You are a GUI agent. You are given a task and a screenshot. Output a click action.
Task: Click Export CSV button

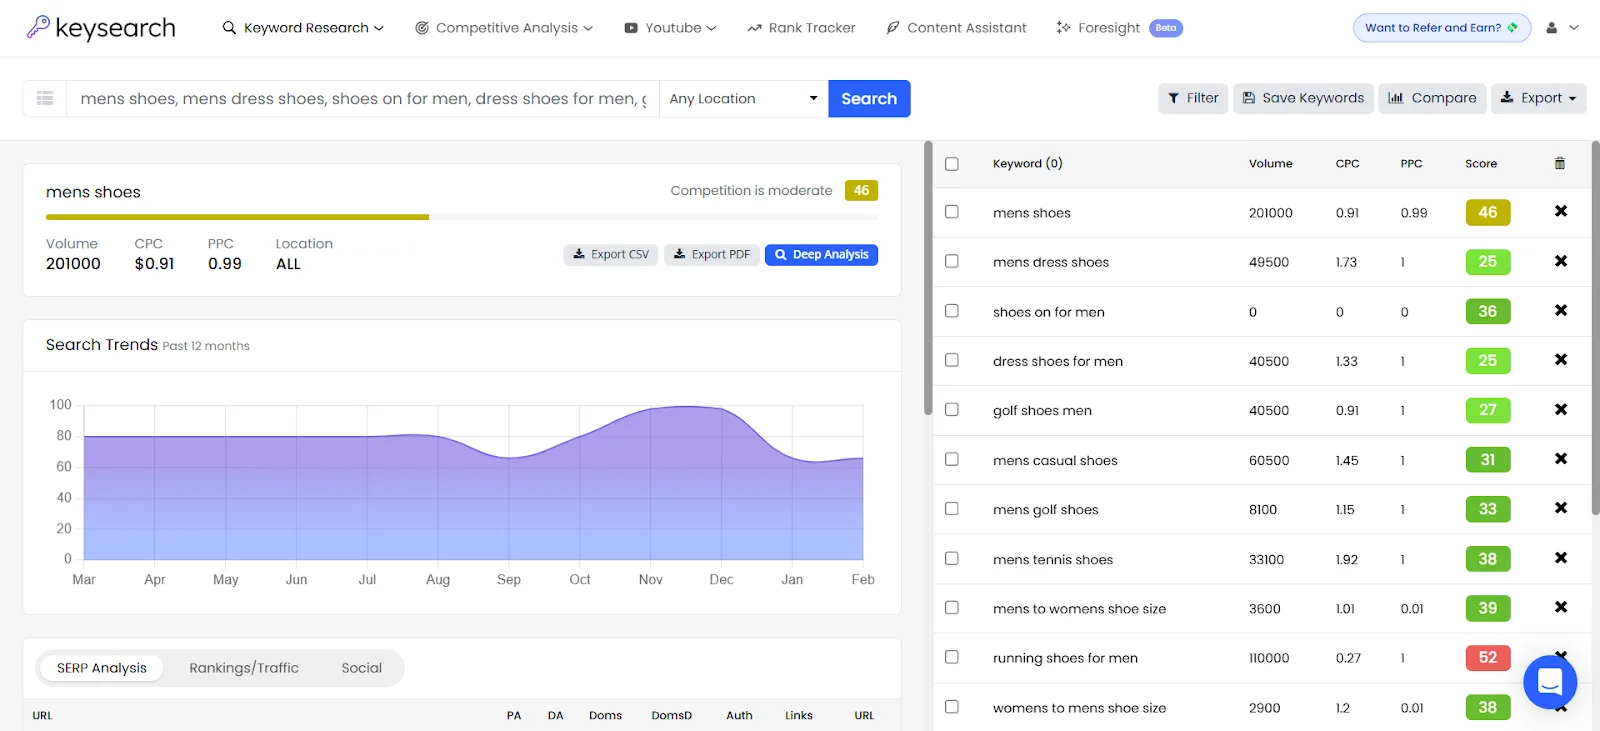pos(611,255)
